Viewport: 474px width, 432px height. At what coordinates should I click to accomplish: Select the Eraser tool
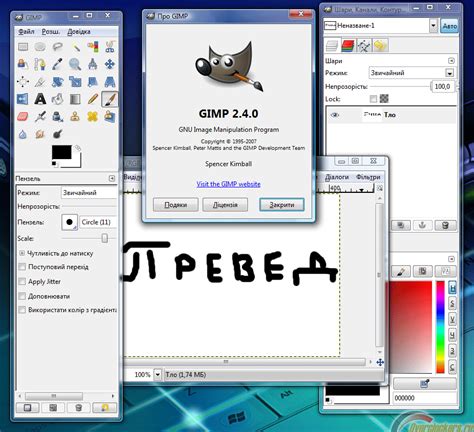pyautogui.click(x=23, y=116)
